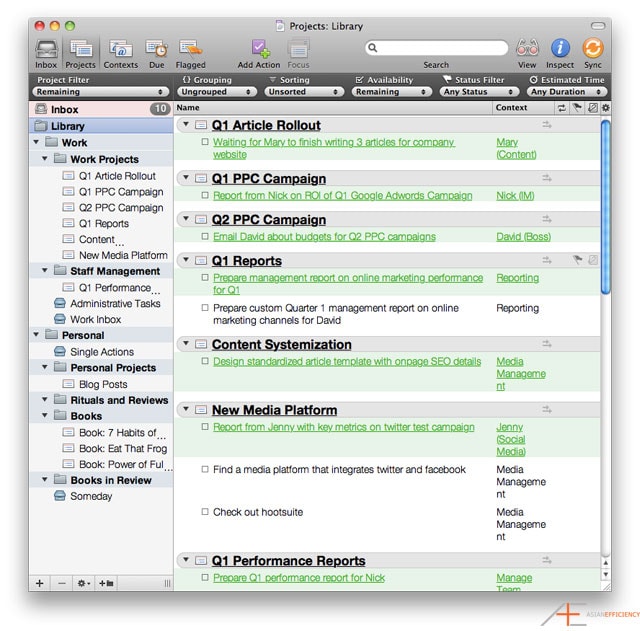Image resolution: width=640 pixels, height=631 pixels.
Task: Collapse the New Media Platform project triangle
Action: point(186,409)
